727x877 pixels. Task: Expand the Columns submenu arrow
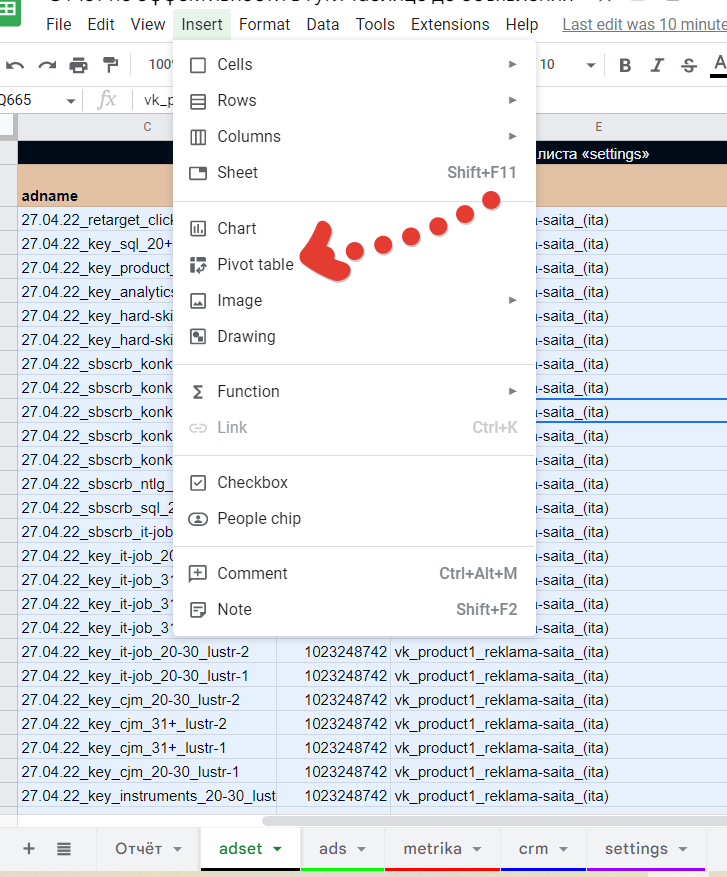click(x=512, y=136)
